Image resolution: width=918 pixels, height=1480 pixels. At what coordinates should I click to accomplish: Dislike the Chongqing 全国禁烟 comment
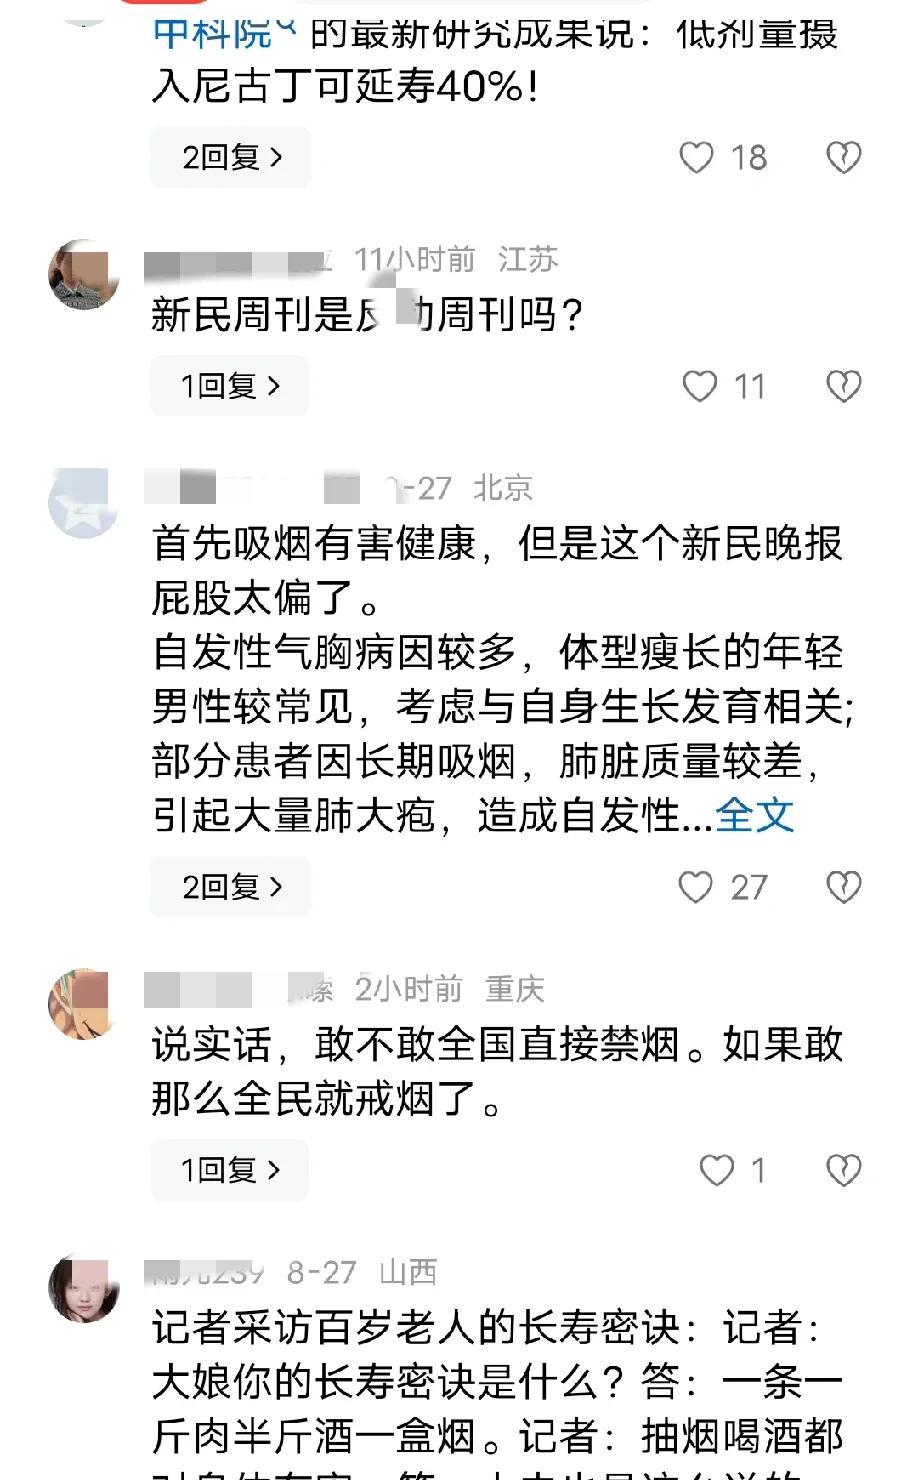click(x=844, y=1170)
